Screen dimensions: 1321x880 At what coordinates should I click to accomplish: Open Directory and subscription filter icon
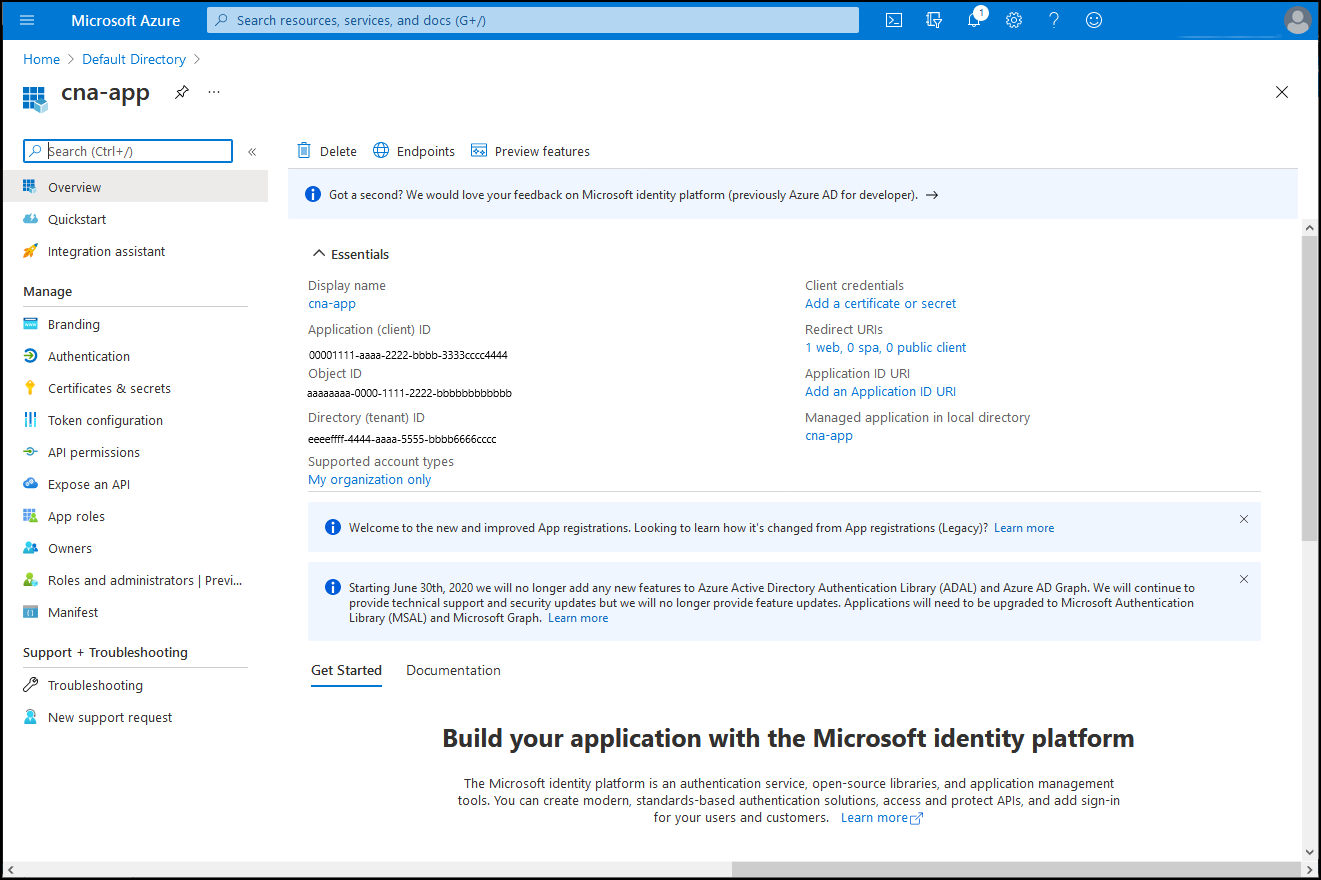pyautogui.click(x=934, y=20)
